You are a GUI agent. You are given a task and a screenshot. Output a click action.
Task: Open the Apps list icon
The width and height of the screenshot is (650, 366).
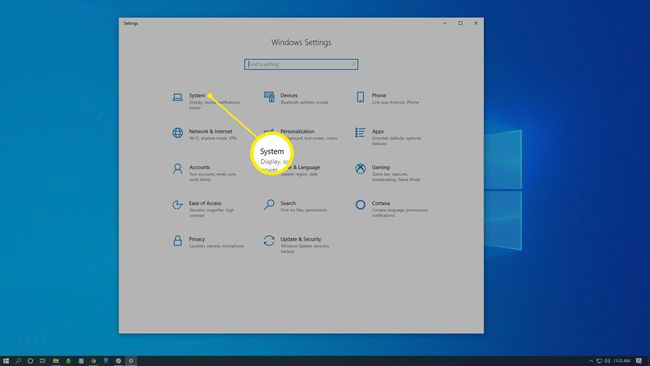[x=360, y=133]
